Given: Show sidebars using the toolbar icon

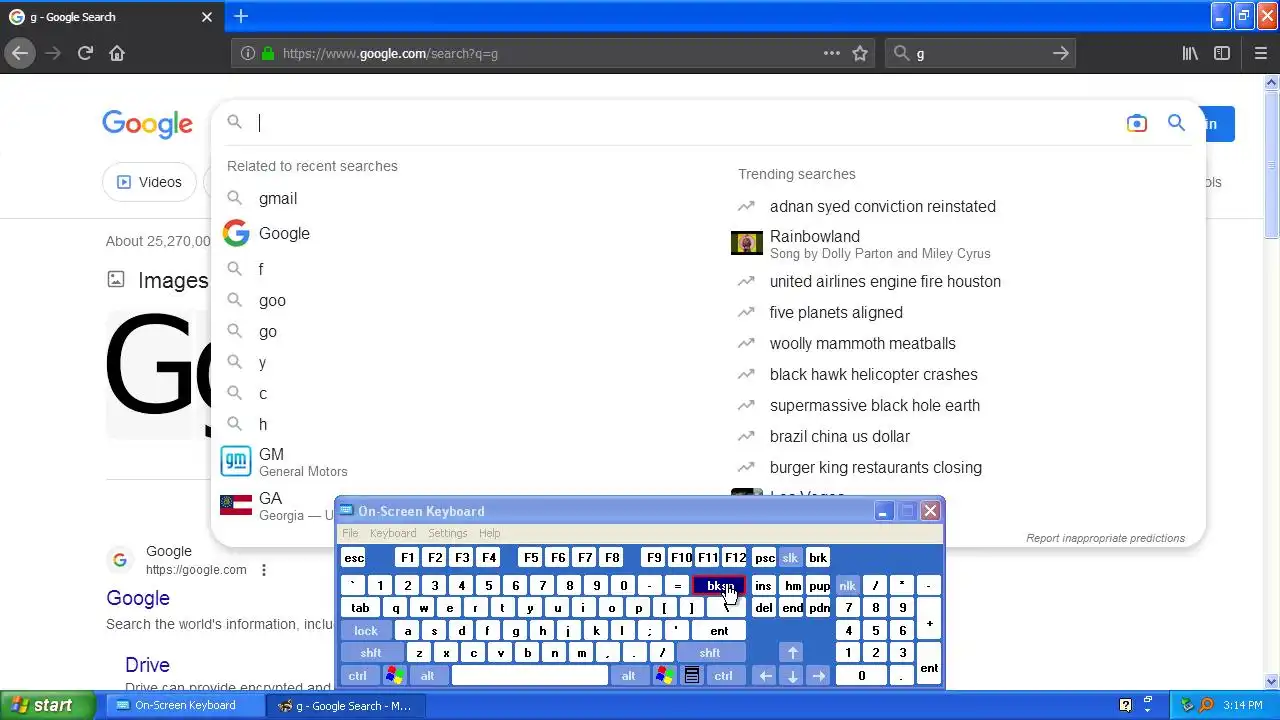Looking at the screenshot, I should click(1222, 53).
